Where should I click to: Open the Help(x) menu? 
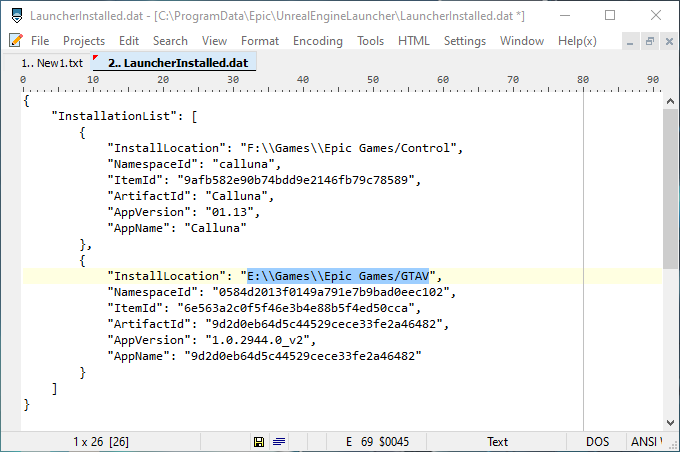click(577, 41)
